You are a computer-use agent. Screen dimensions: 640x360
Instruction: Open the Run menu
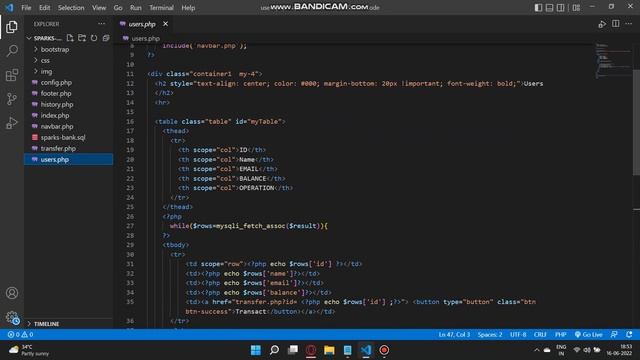coord(136,7)
